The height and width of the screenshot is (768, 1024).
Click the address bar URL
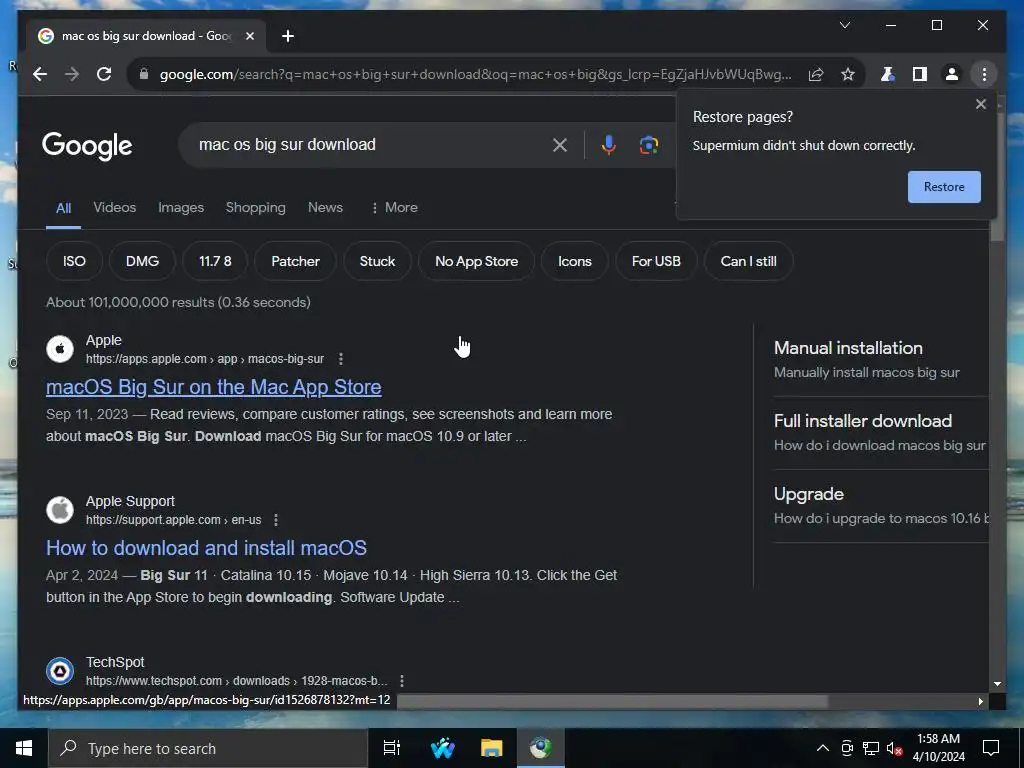tap(475, 74)
